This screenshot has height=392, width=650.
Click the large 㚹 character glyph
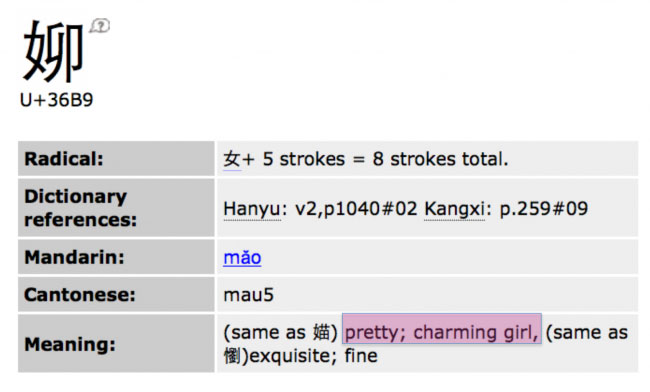point(53,51)
